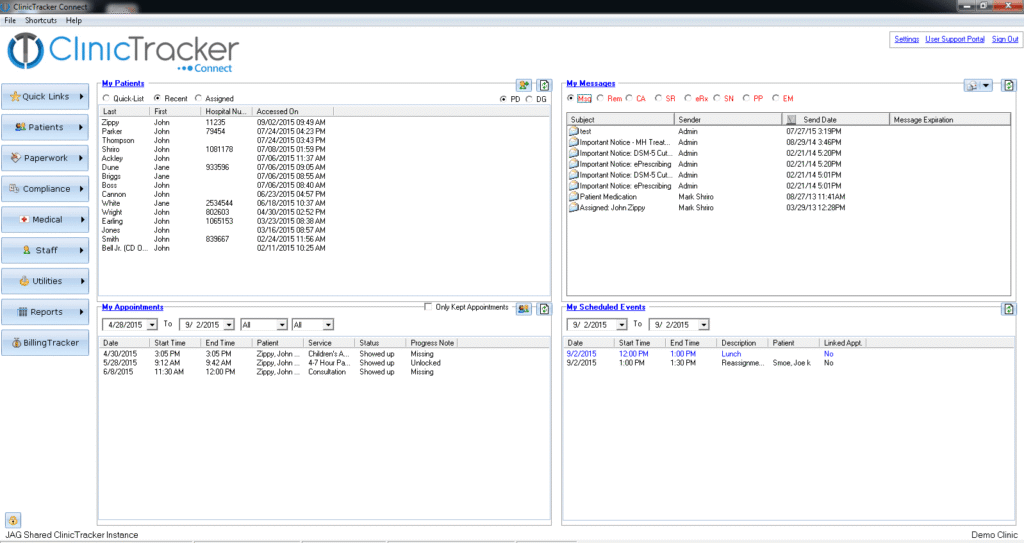The width and height of the screenshot is (1024, 543).
Task: Sort patients by Accessed On column
Action: 293,111
